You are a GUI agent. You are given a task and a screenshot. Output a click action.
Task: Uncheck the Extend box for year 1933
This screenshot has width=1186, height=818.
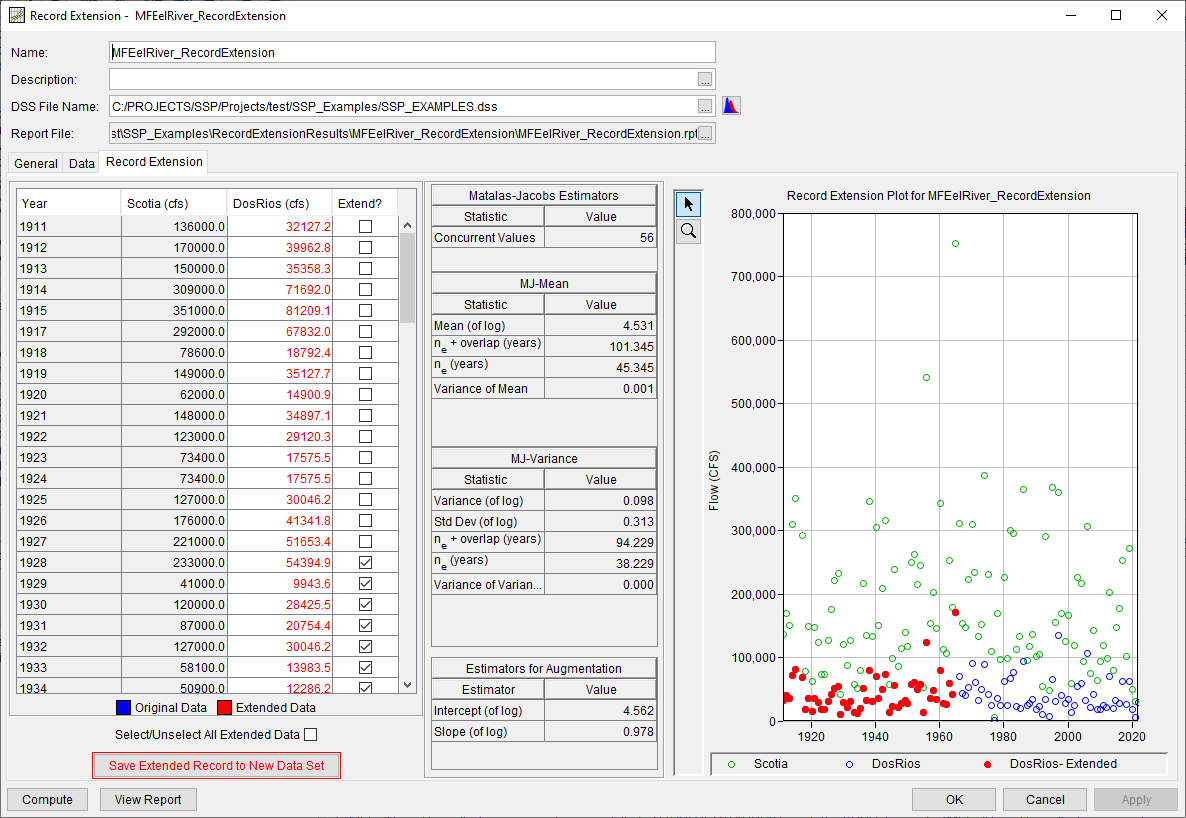(365, 667)
